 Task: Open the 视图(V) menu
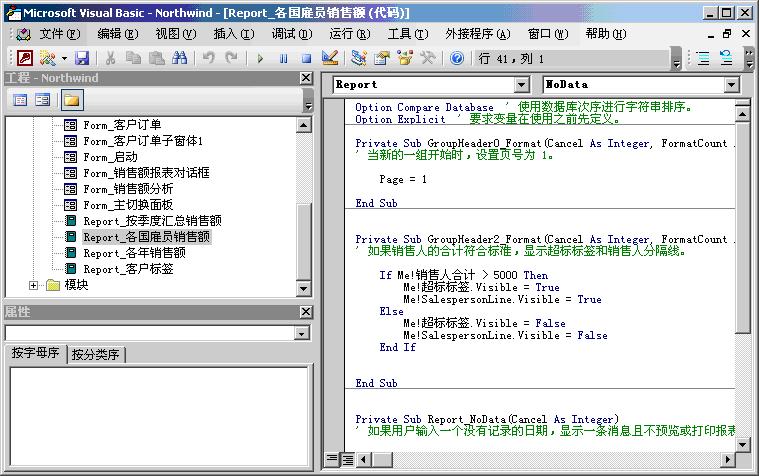176,34
